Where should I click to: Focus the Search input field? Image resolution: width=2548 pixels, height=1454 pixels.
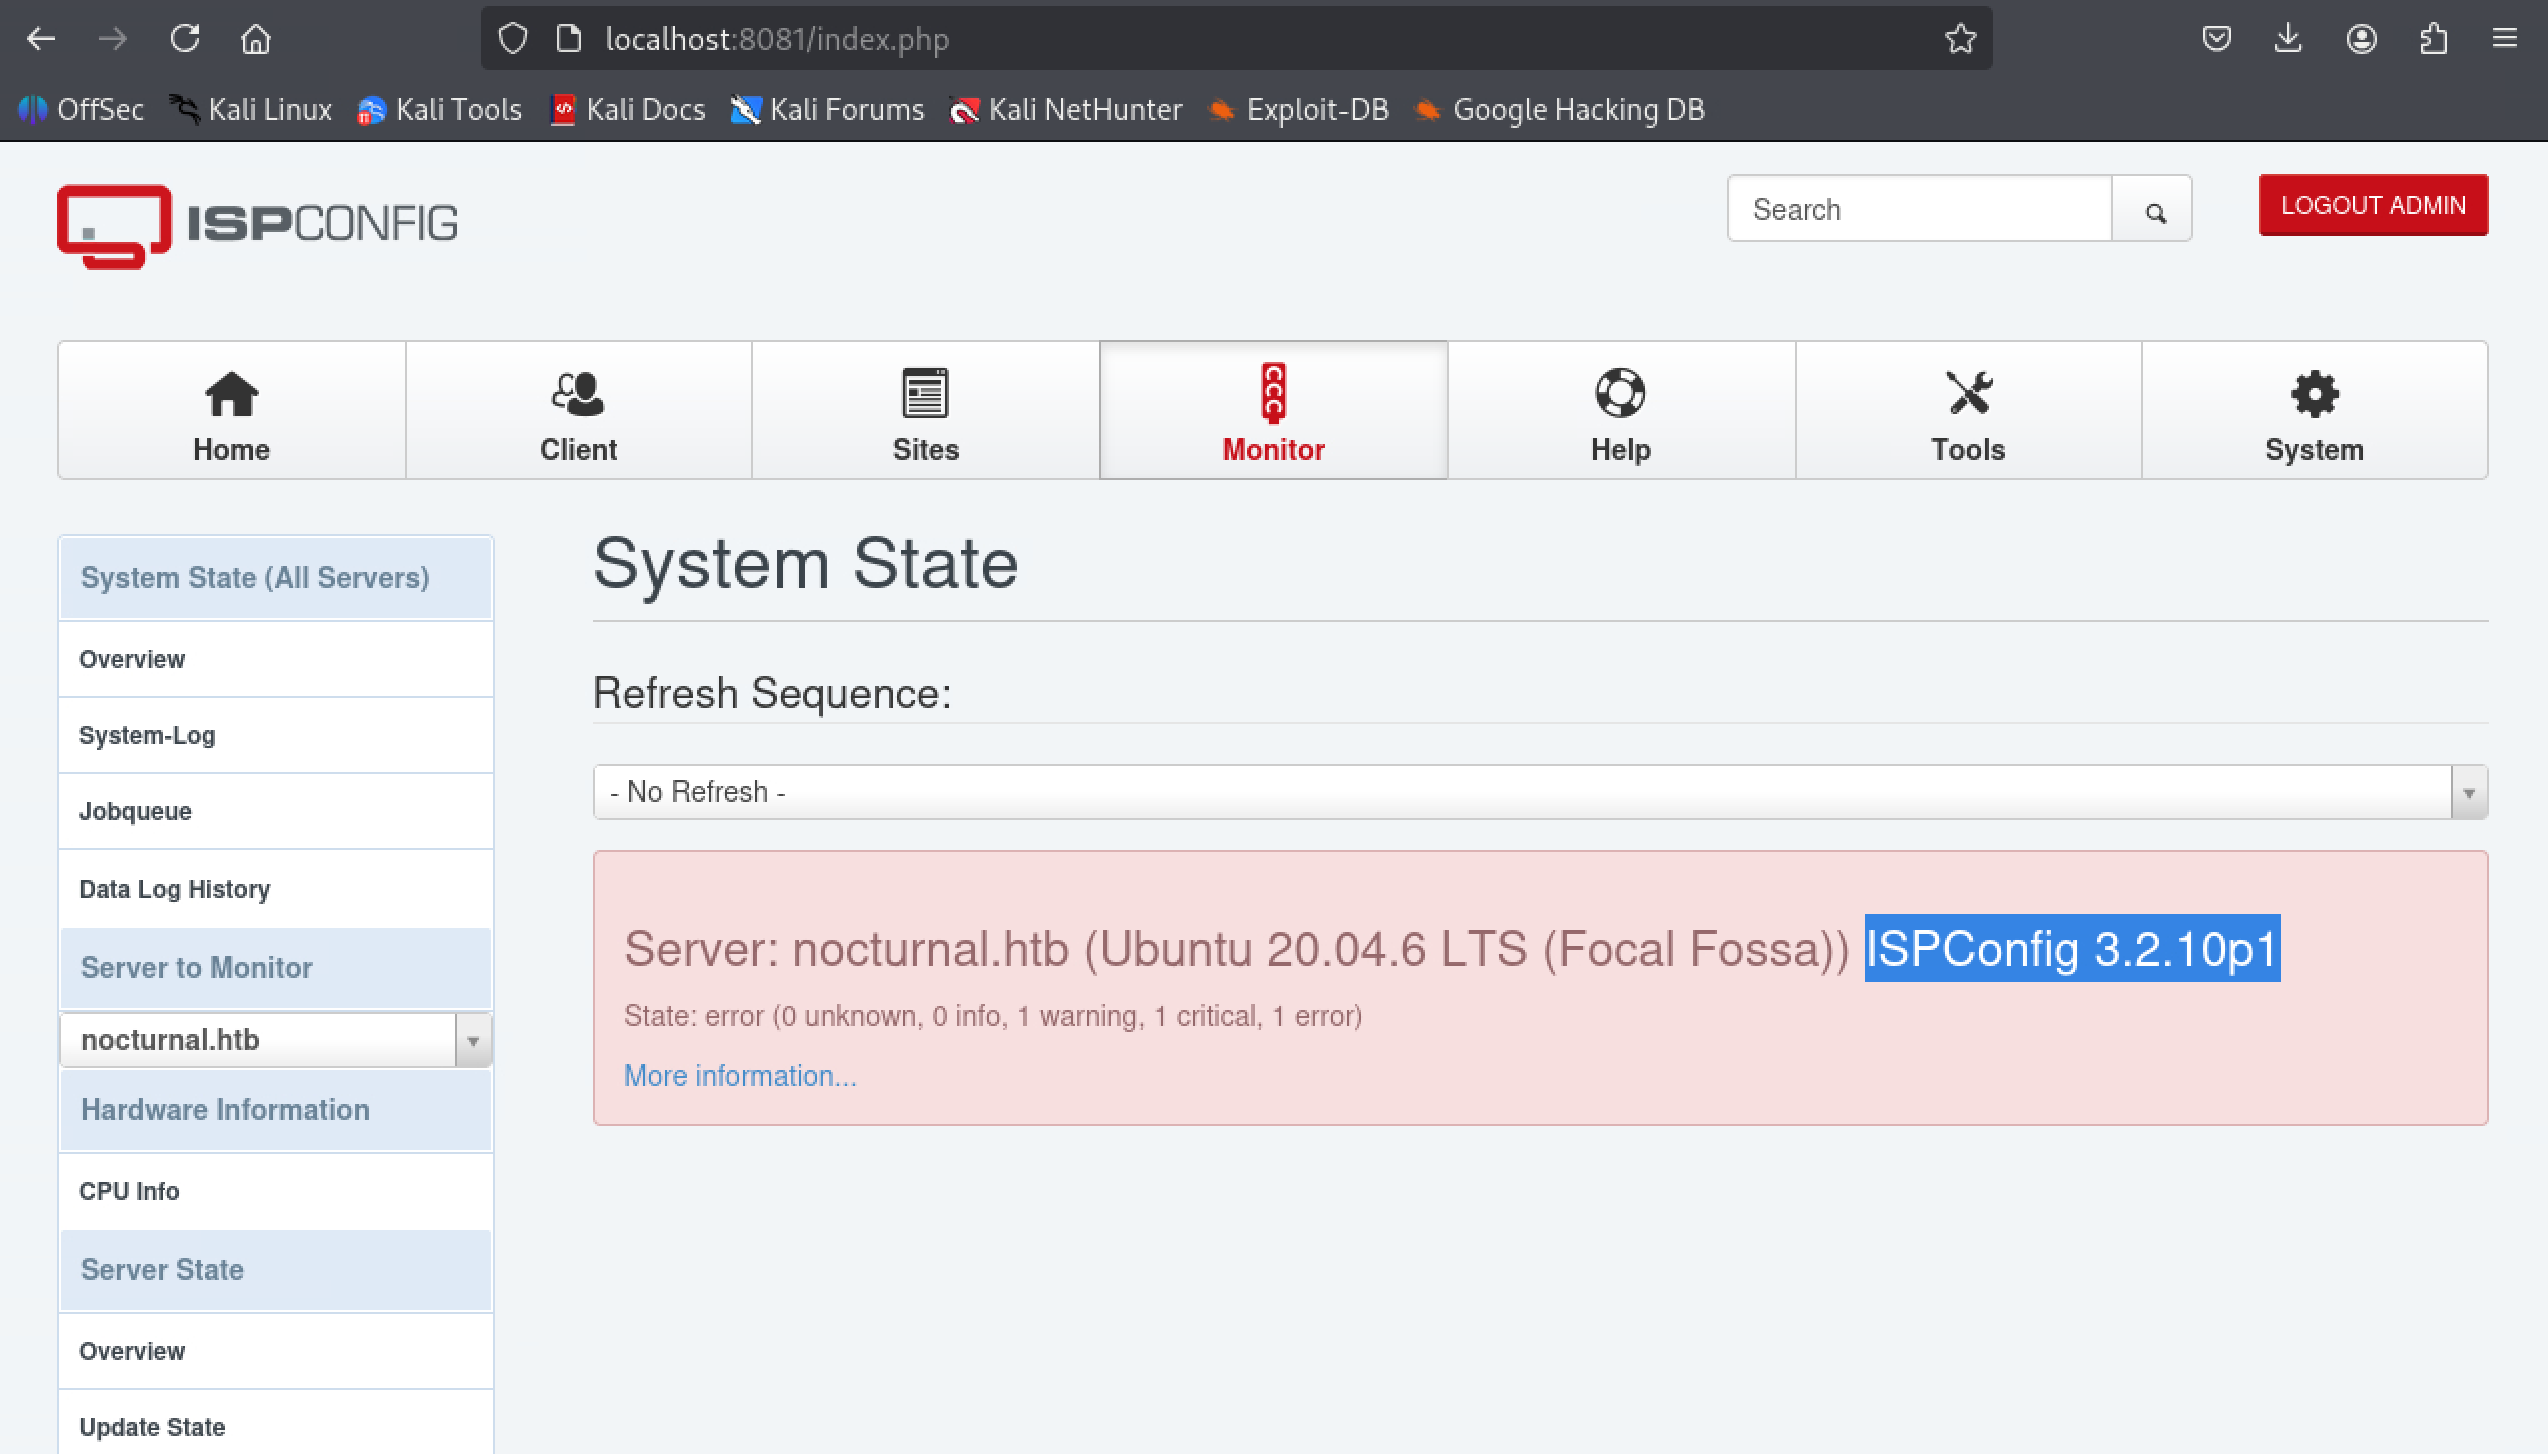(1919, 209)
